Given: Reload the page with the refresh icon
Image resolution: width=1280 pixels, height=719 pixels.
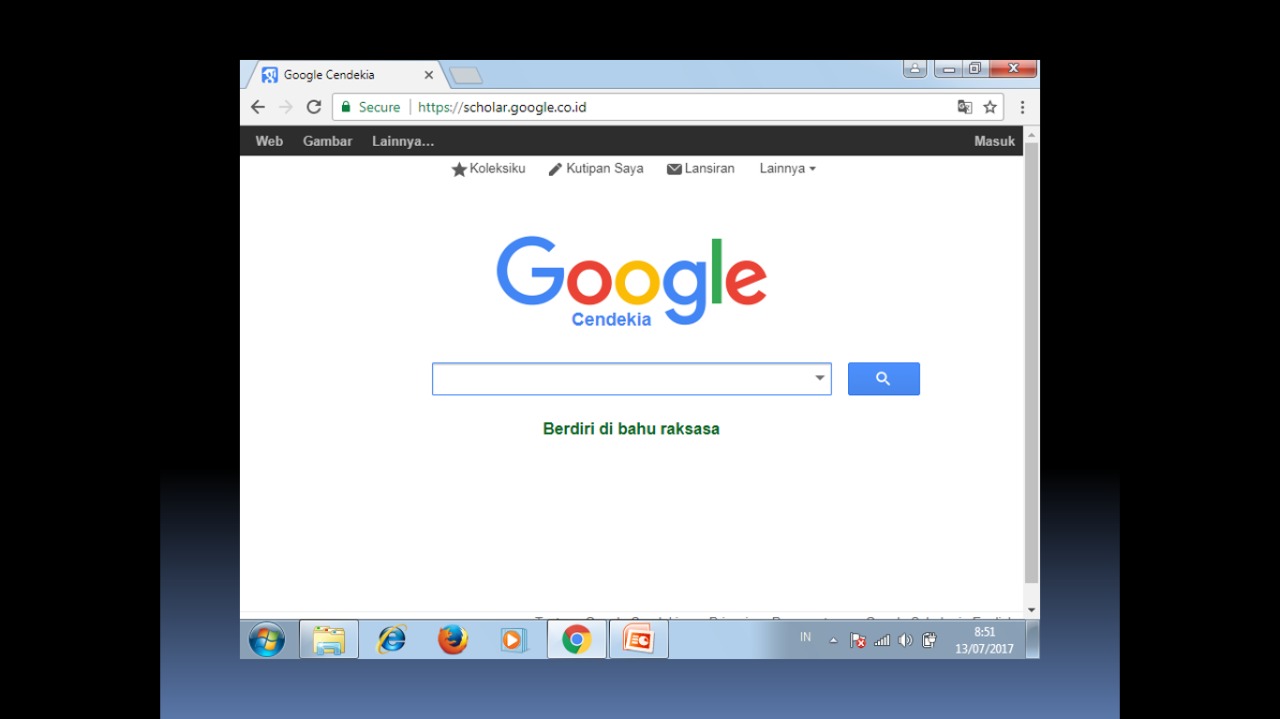Looking at the screenshot, I should click(314, 107).
